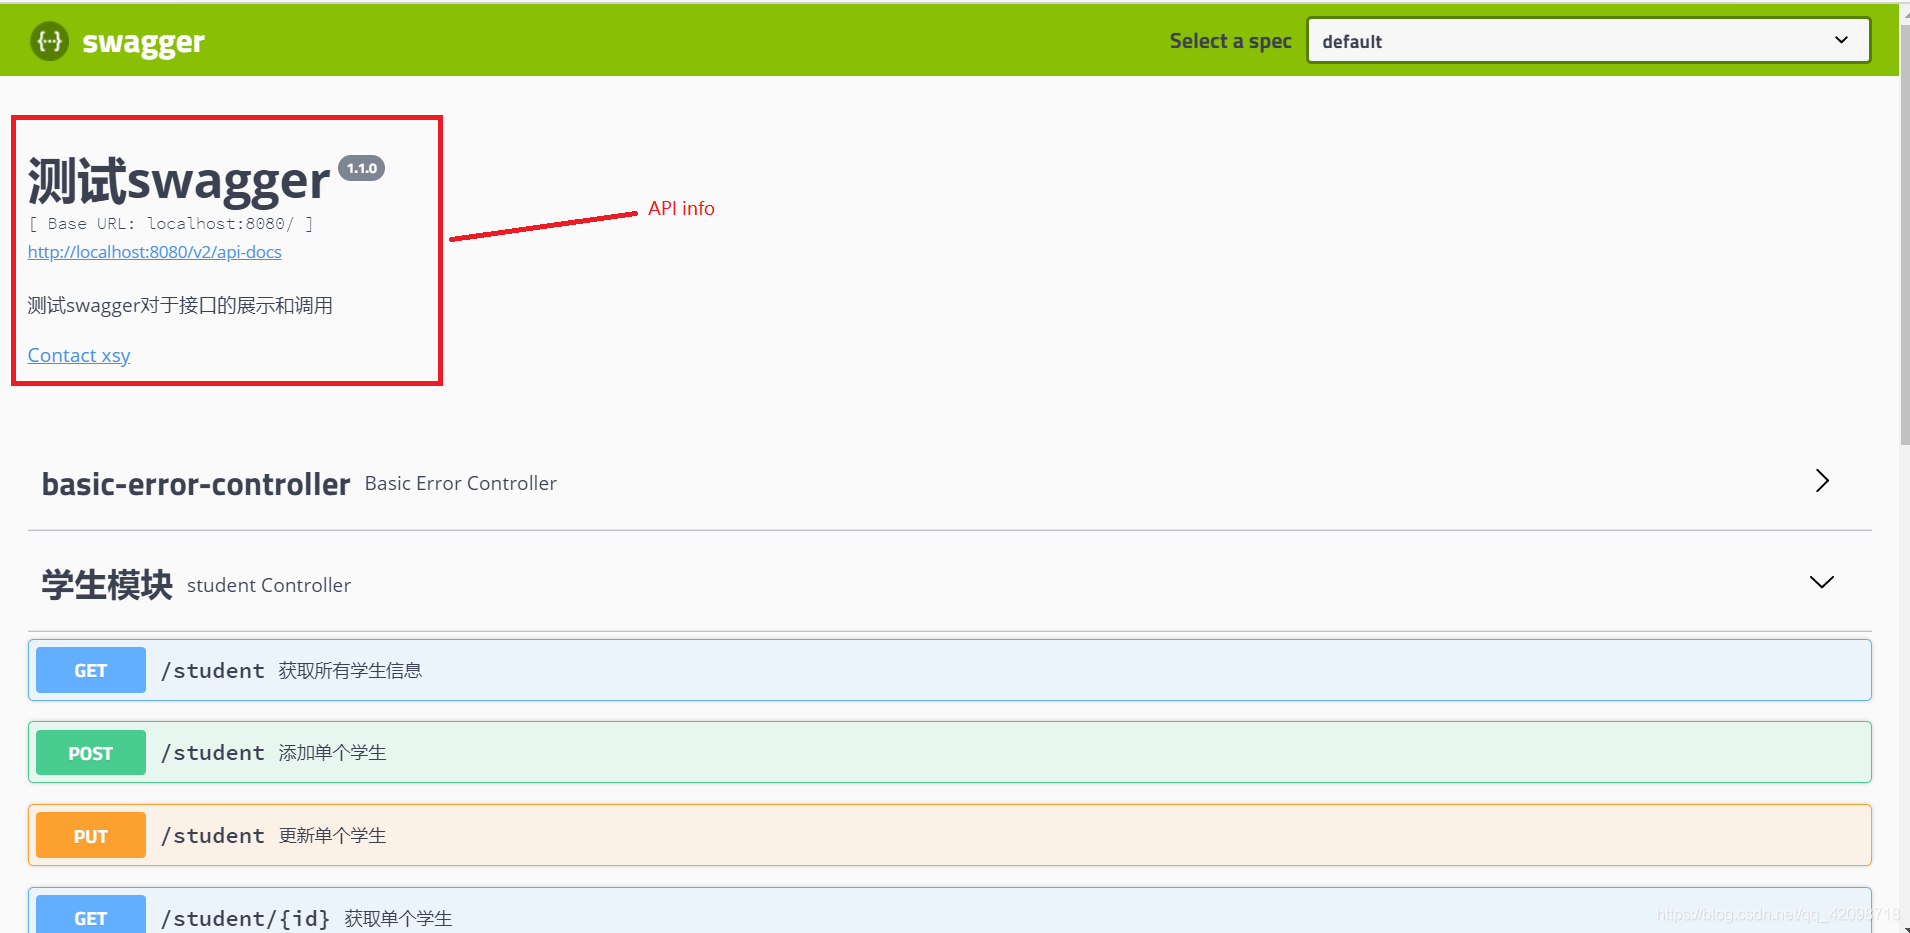Click the 1.1.0 version badge
Screen dimensions: 1910x933
[x=361, y=168]
